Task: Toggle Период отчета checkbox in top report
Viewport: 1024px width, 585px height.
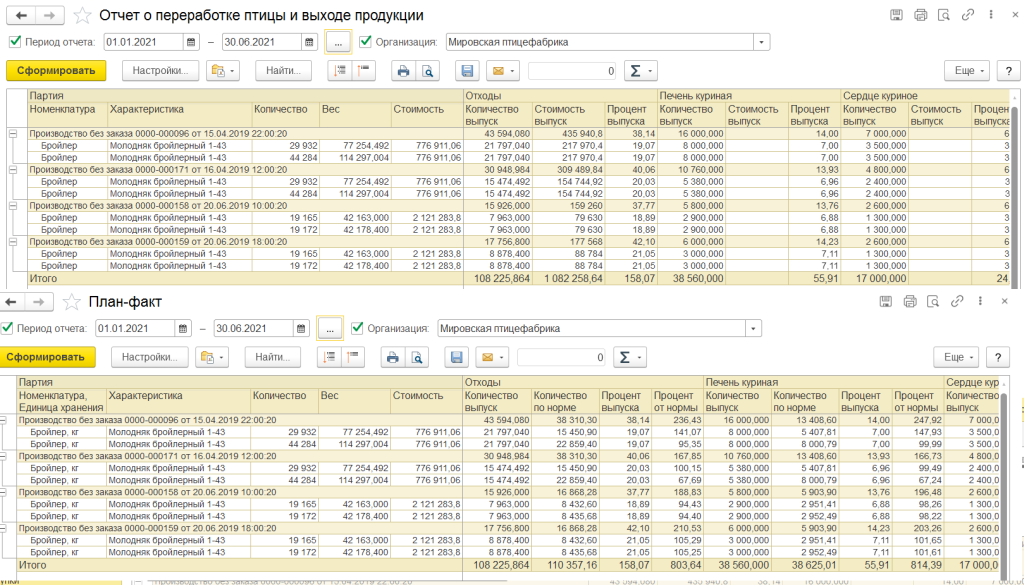Action: tap(14, 42)
